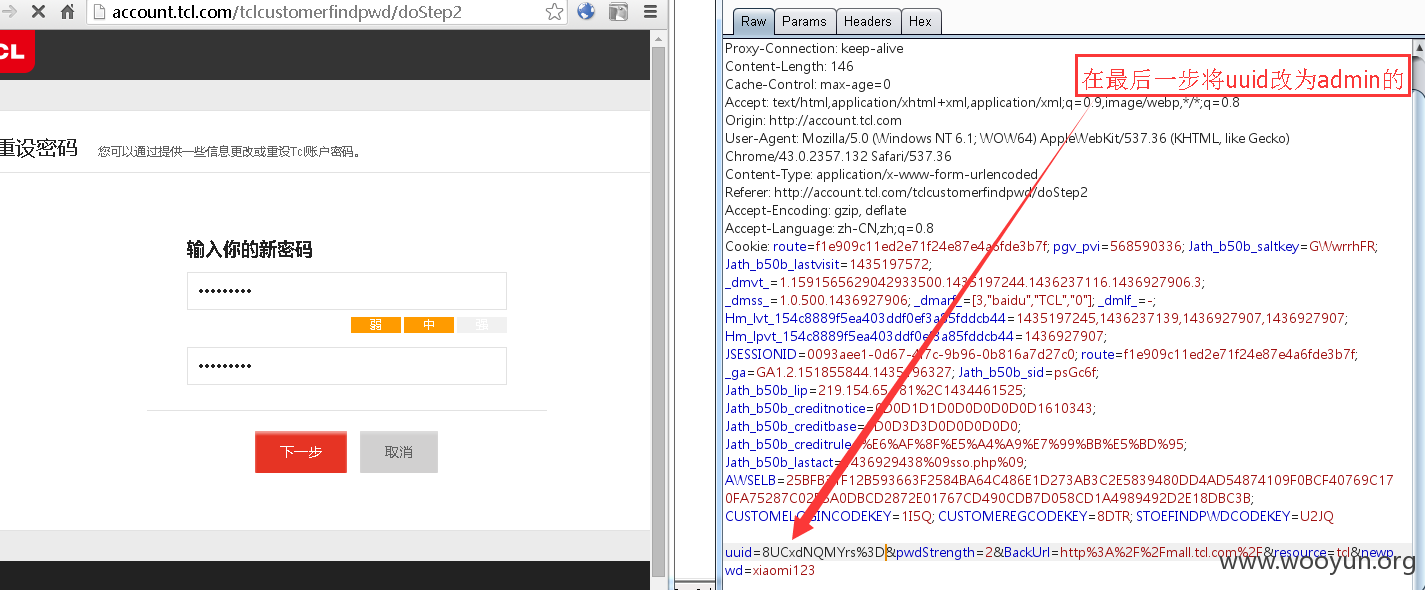Open the globe extension icon
Viewport: 1425px width, 590px height.
[586, 12]
